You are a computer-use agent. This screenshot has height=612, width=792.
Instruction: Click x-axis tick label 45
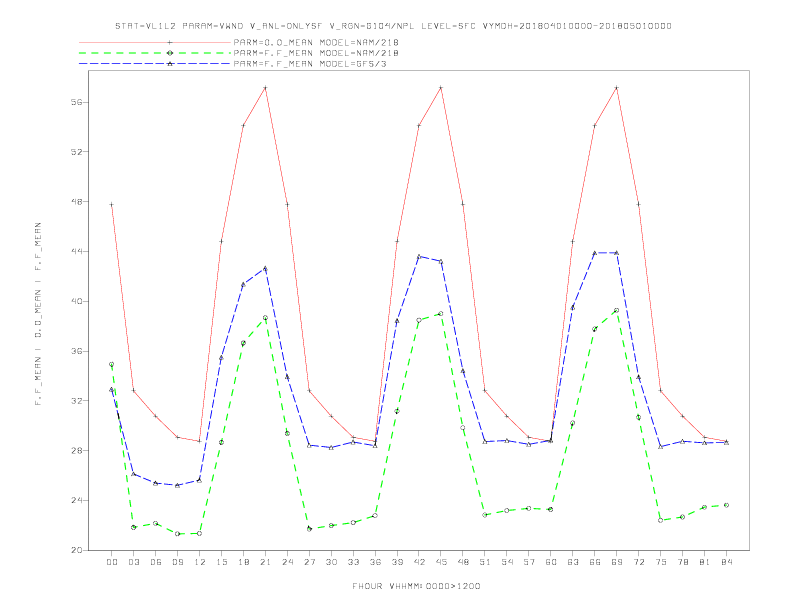(441, 562)
